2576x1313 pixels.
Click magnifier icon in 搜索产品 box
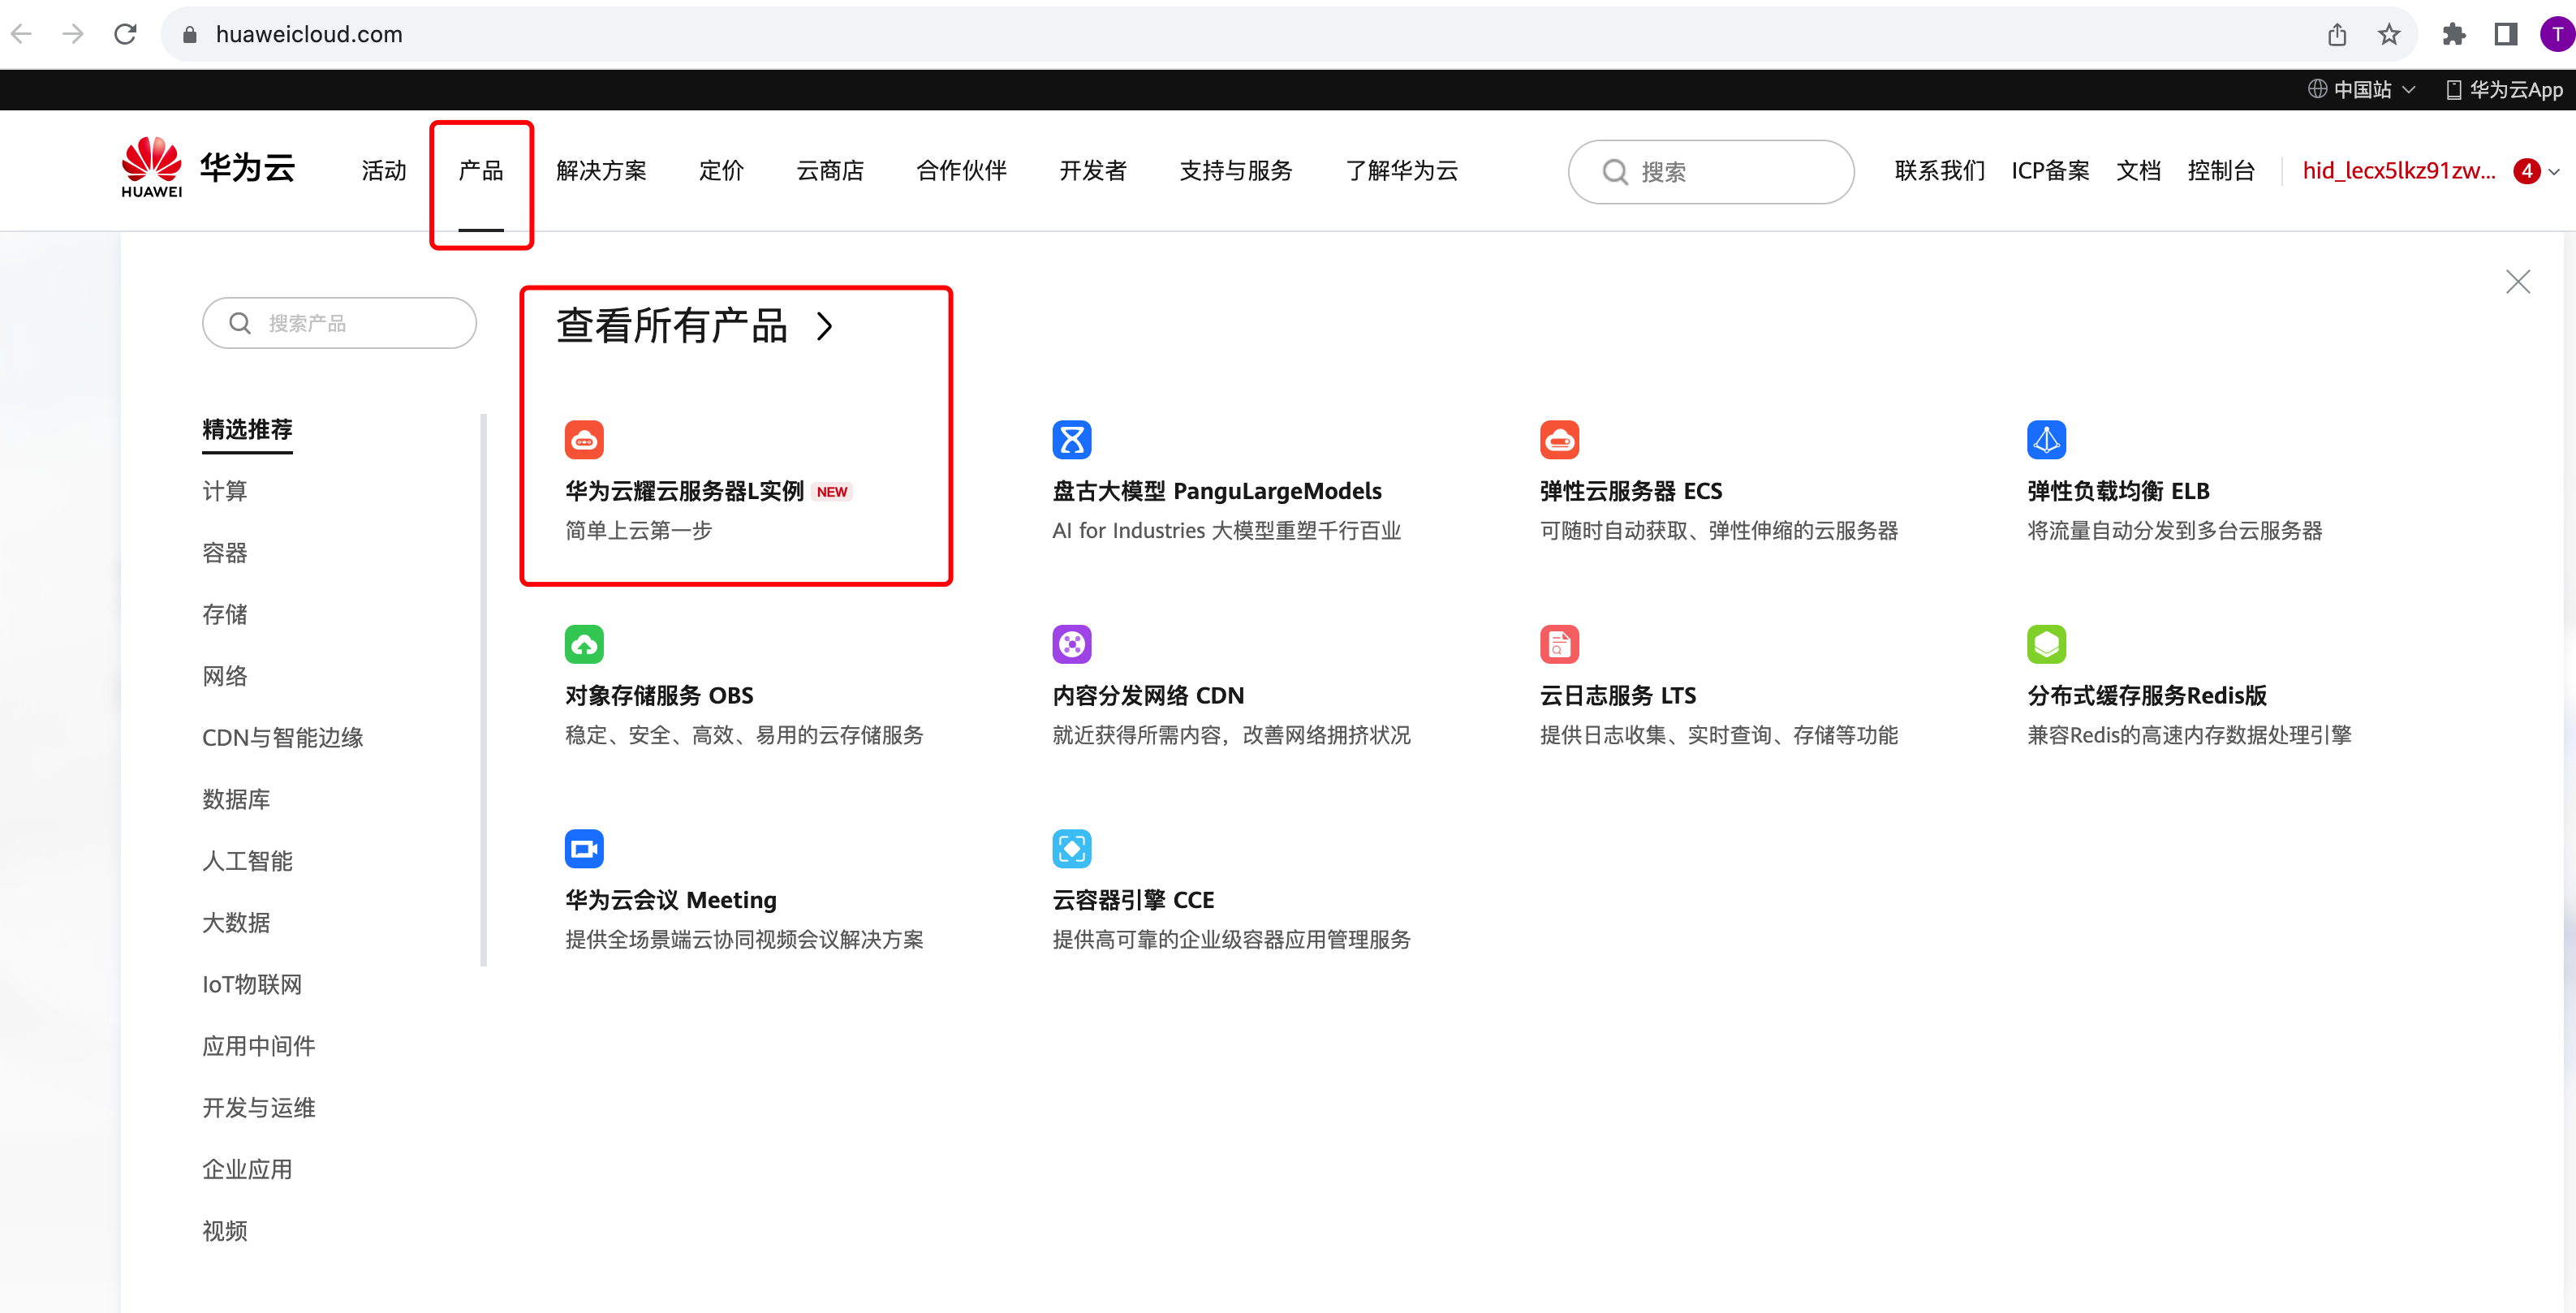tap(240, 323)
